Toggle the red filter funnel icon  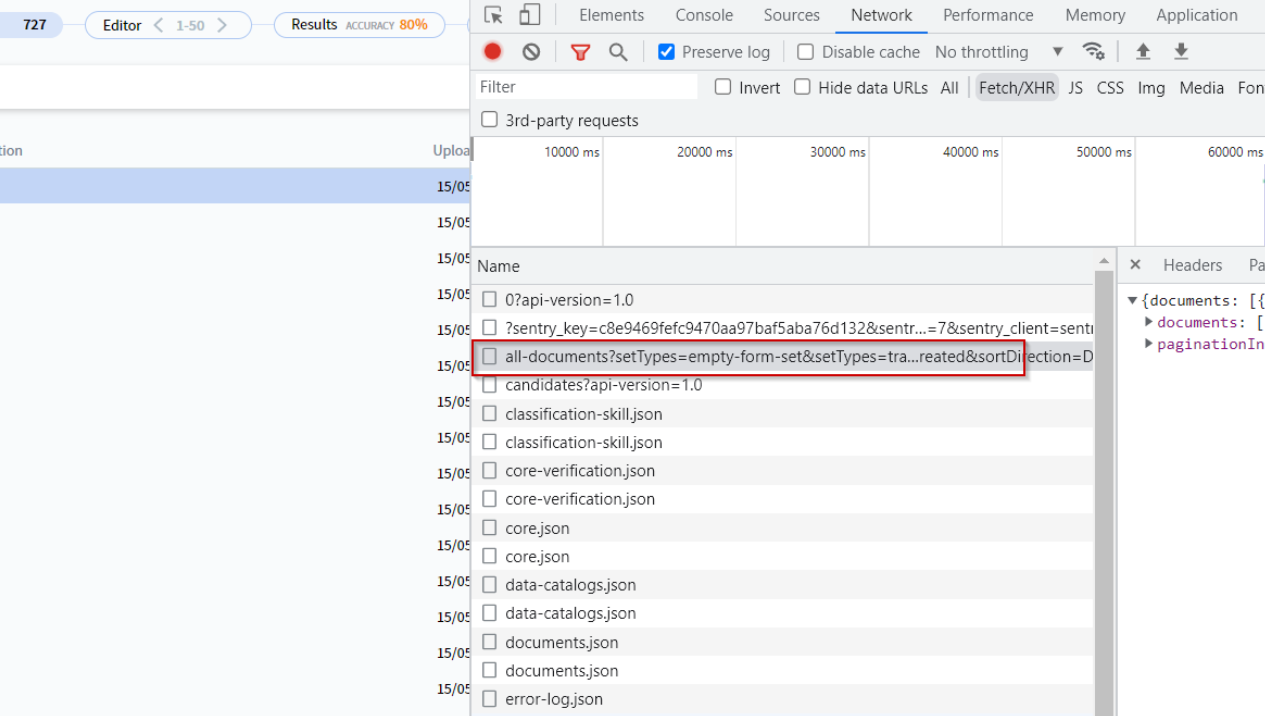pyautogui.click(x=580, y=52)
